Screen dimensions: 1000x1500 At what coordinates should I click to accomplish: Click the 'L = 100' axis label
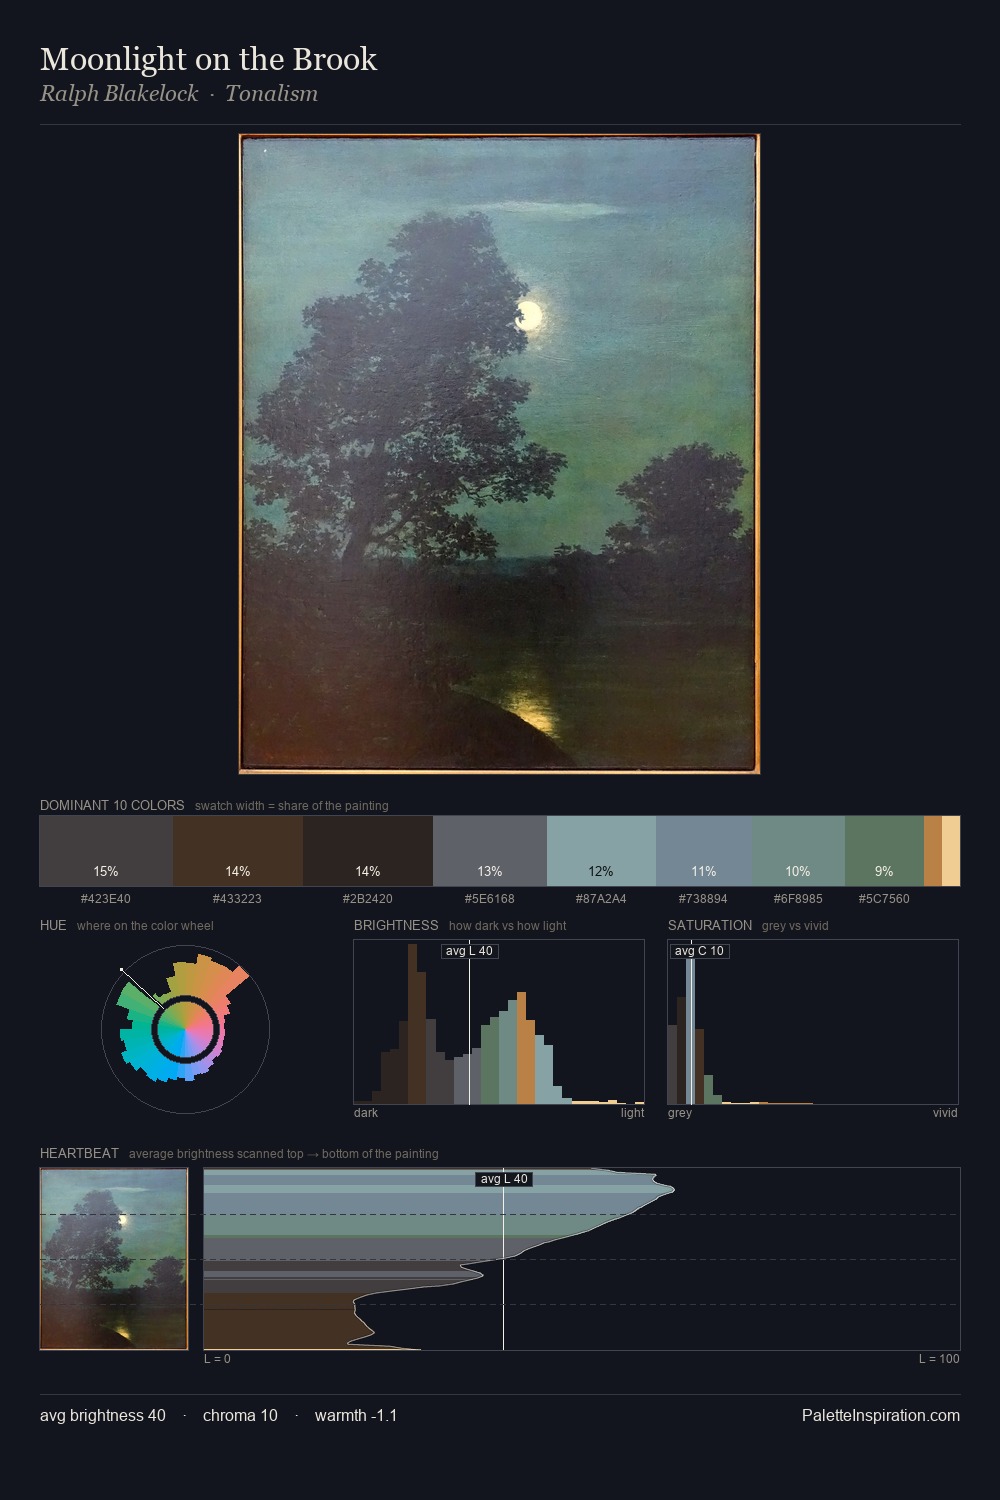939,1359
